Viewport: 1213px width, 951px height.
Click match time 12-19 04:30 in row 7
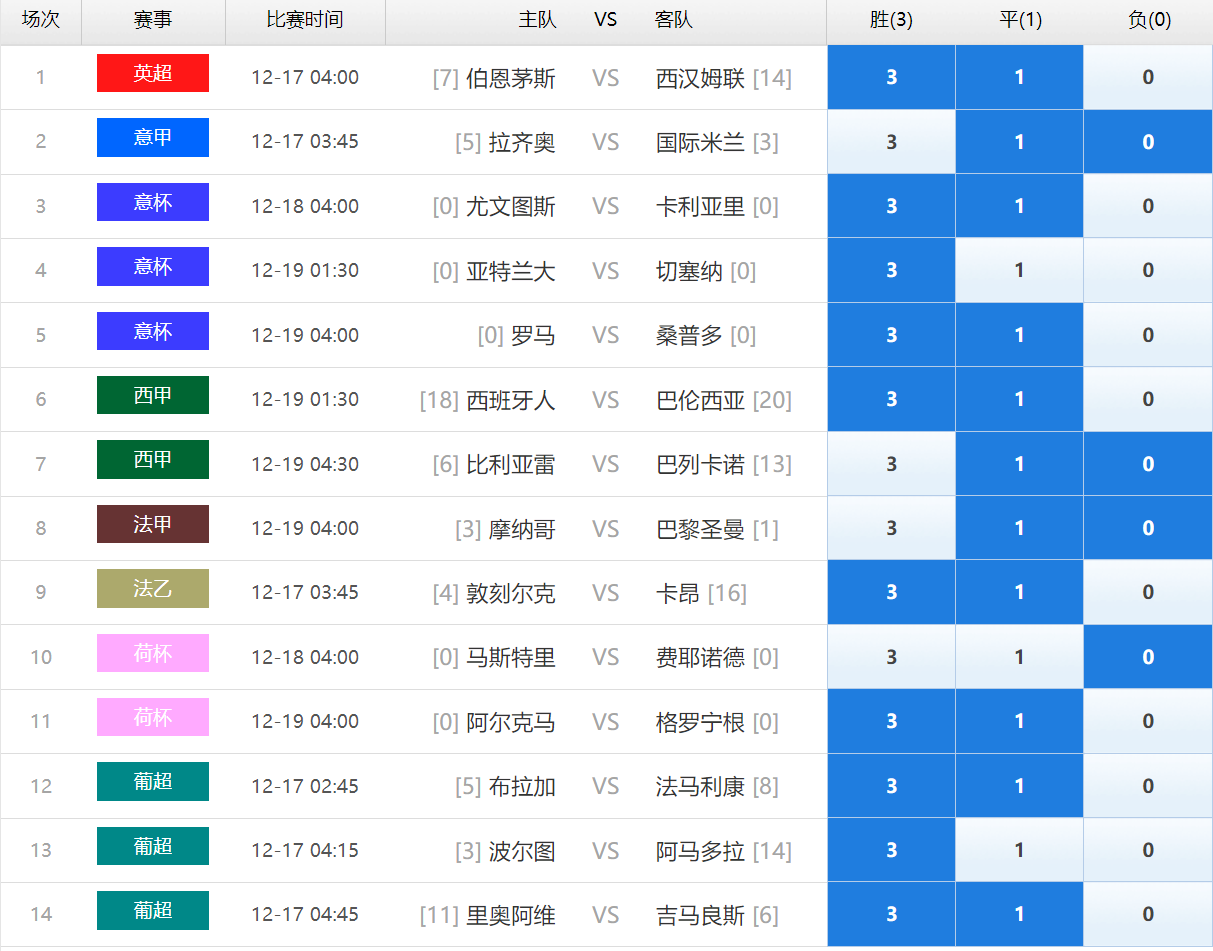tap(305, 464)
